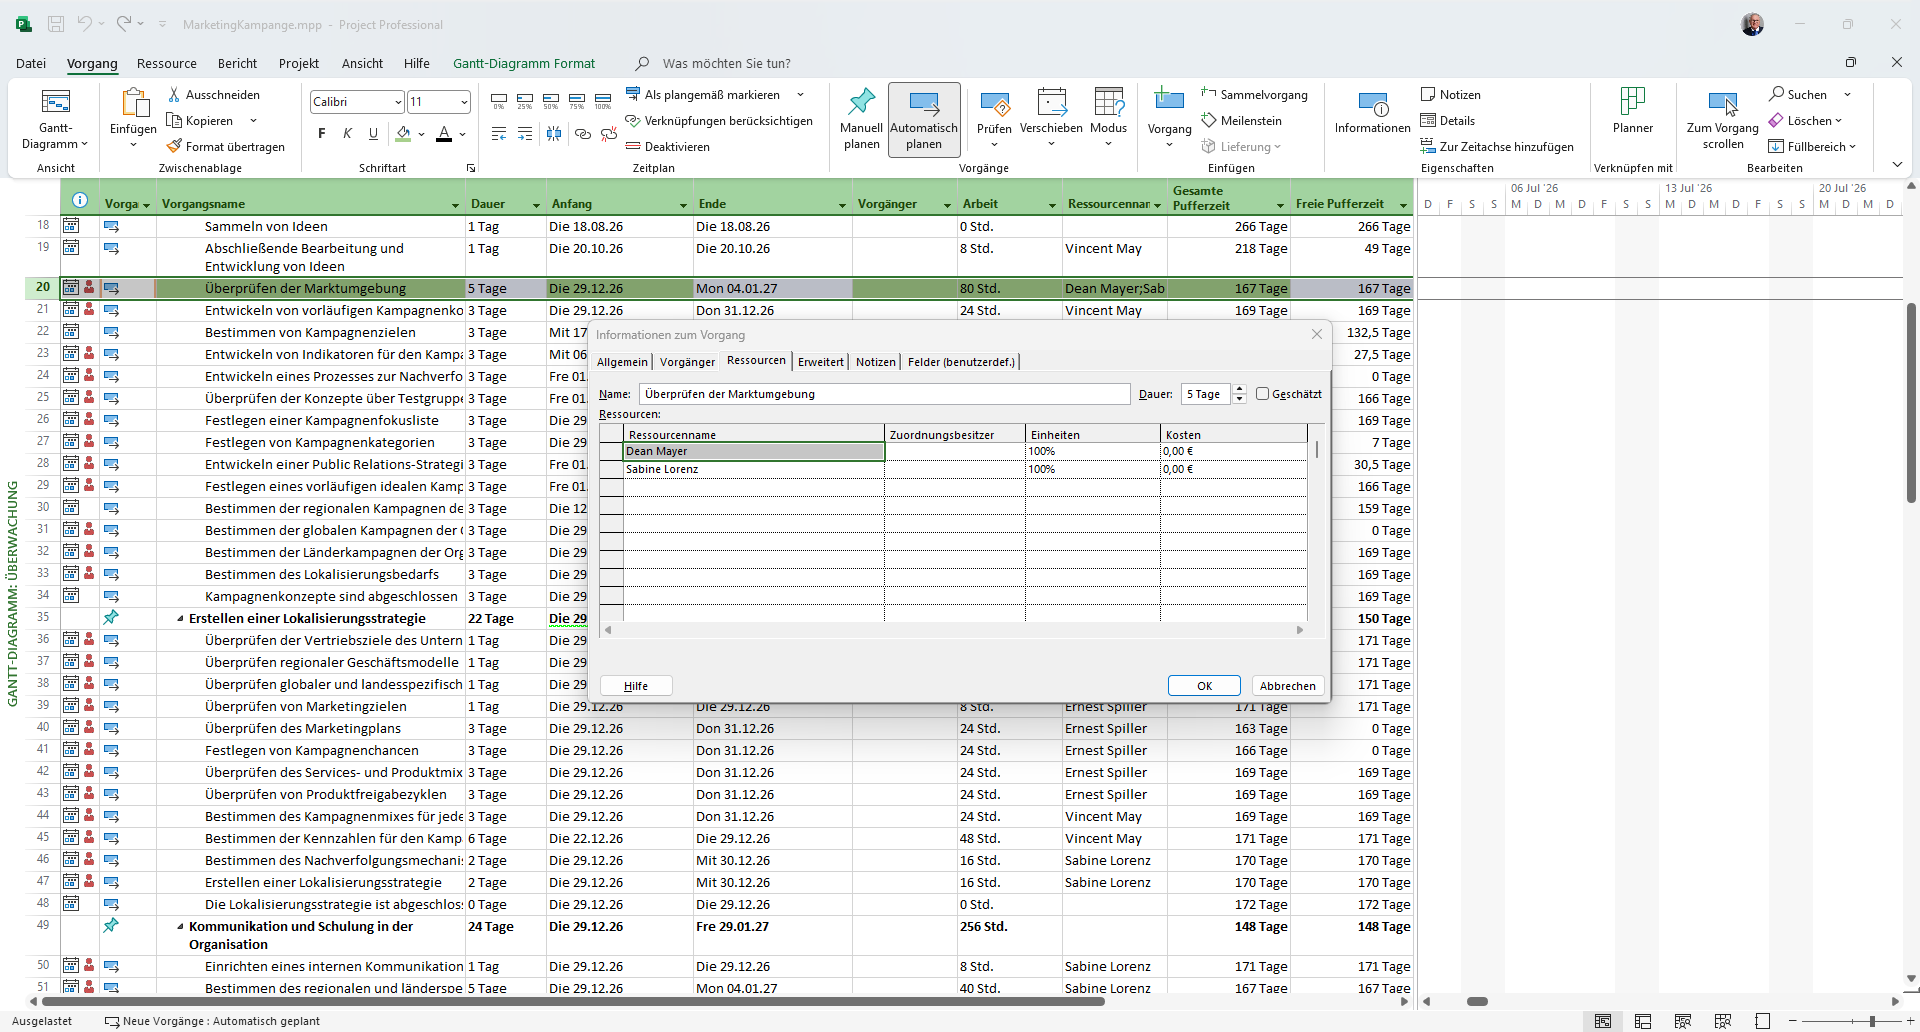Screen dimensions: 1920x1032
Task: Click Abbrechen in the dialog
Action: coord(1287,686)
